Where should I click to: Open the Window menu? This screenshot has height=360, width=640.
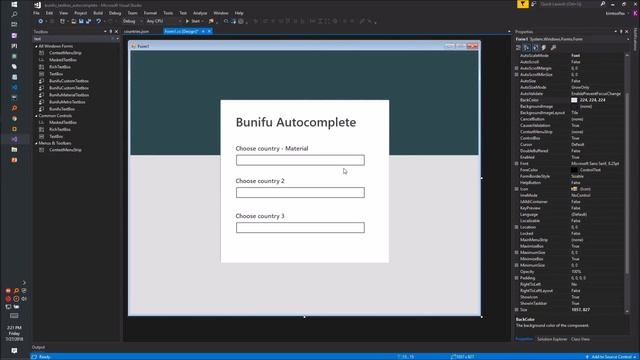click(221, 13)
